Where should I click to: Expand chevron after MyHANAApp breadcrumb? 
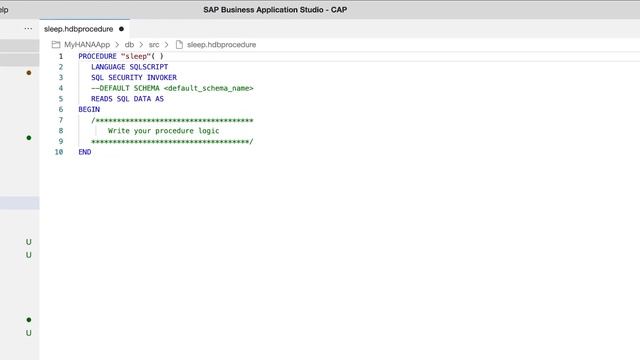tap(117, 44)
